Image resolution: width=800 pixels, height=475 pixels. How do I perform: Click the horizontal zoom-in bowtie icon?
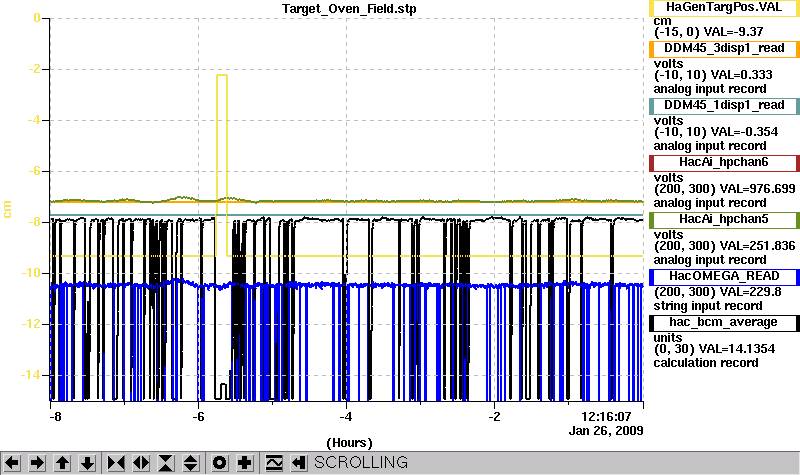pyautogui.click(x=116, y=463)
